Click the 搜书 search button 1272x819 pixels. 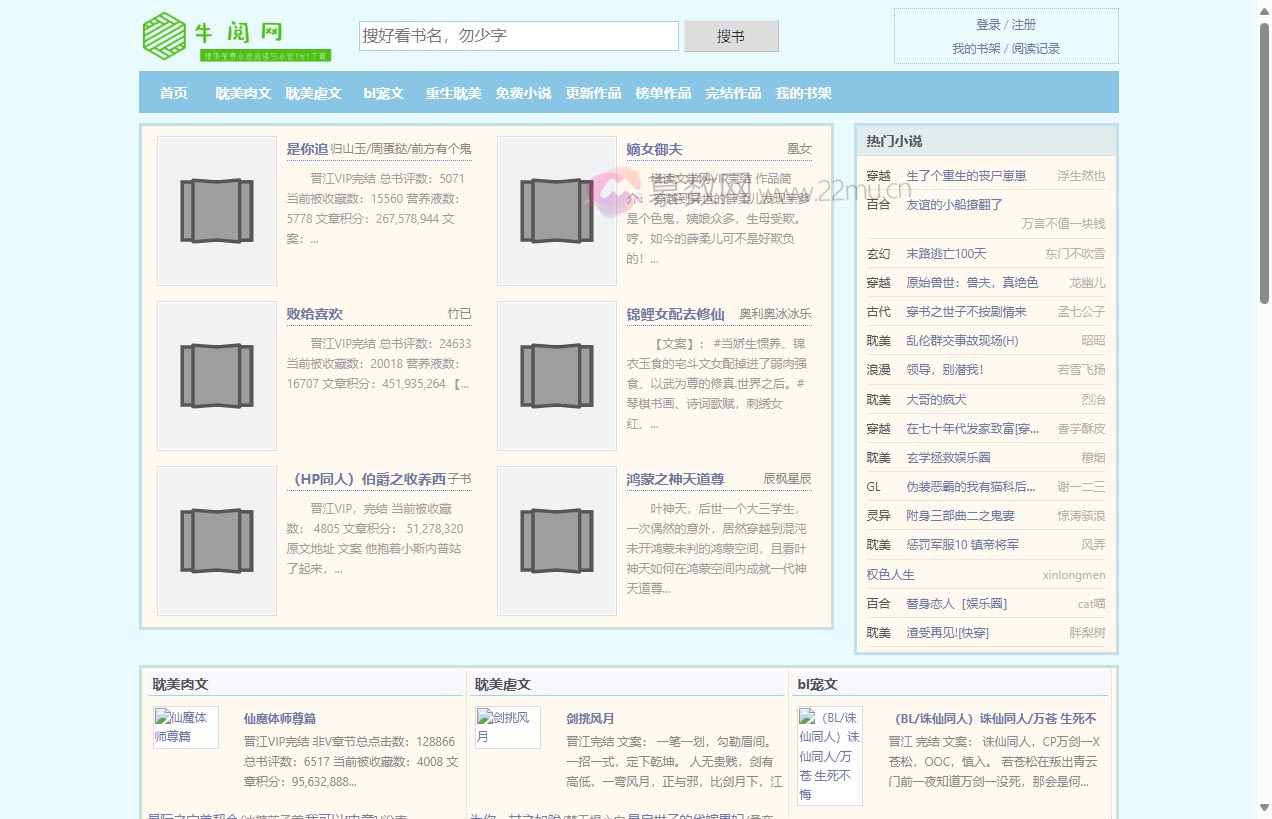click(x=731, y=36)
